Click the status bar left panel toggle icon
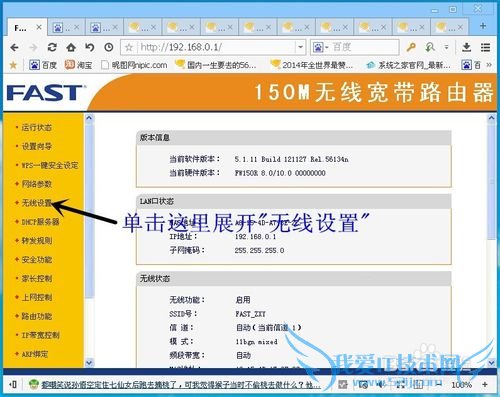This screenshot has height=397, width=500. 13,385
